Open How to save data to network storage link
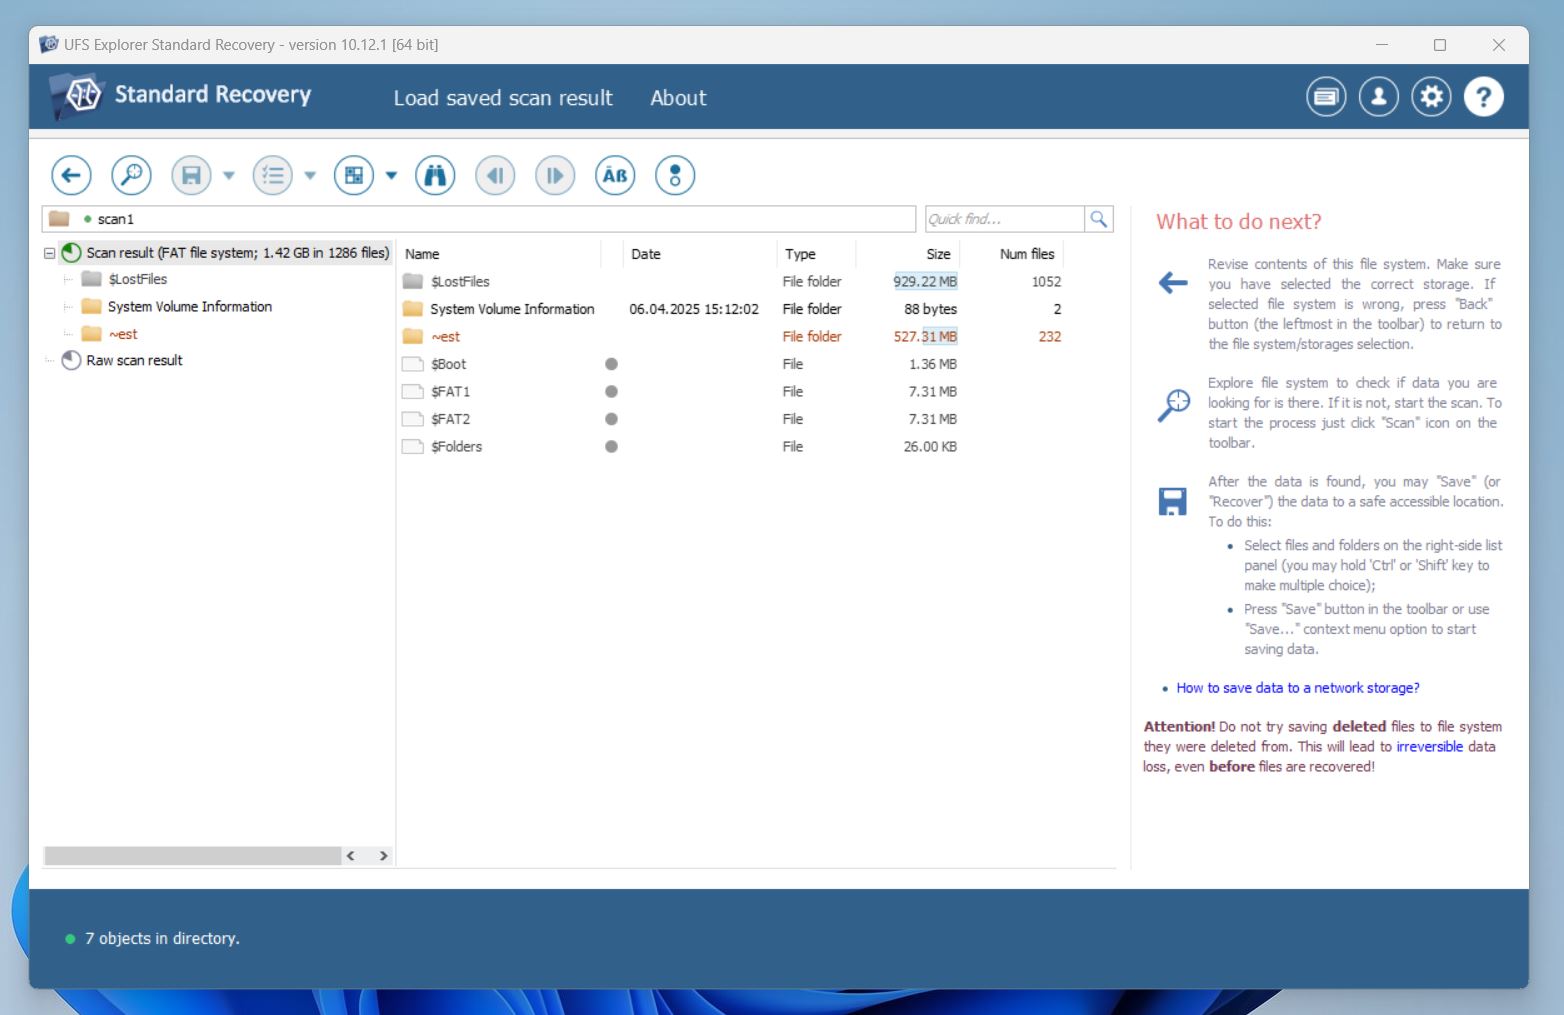 tap(1298, 688)
